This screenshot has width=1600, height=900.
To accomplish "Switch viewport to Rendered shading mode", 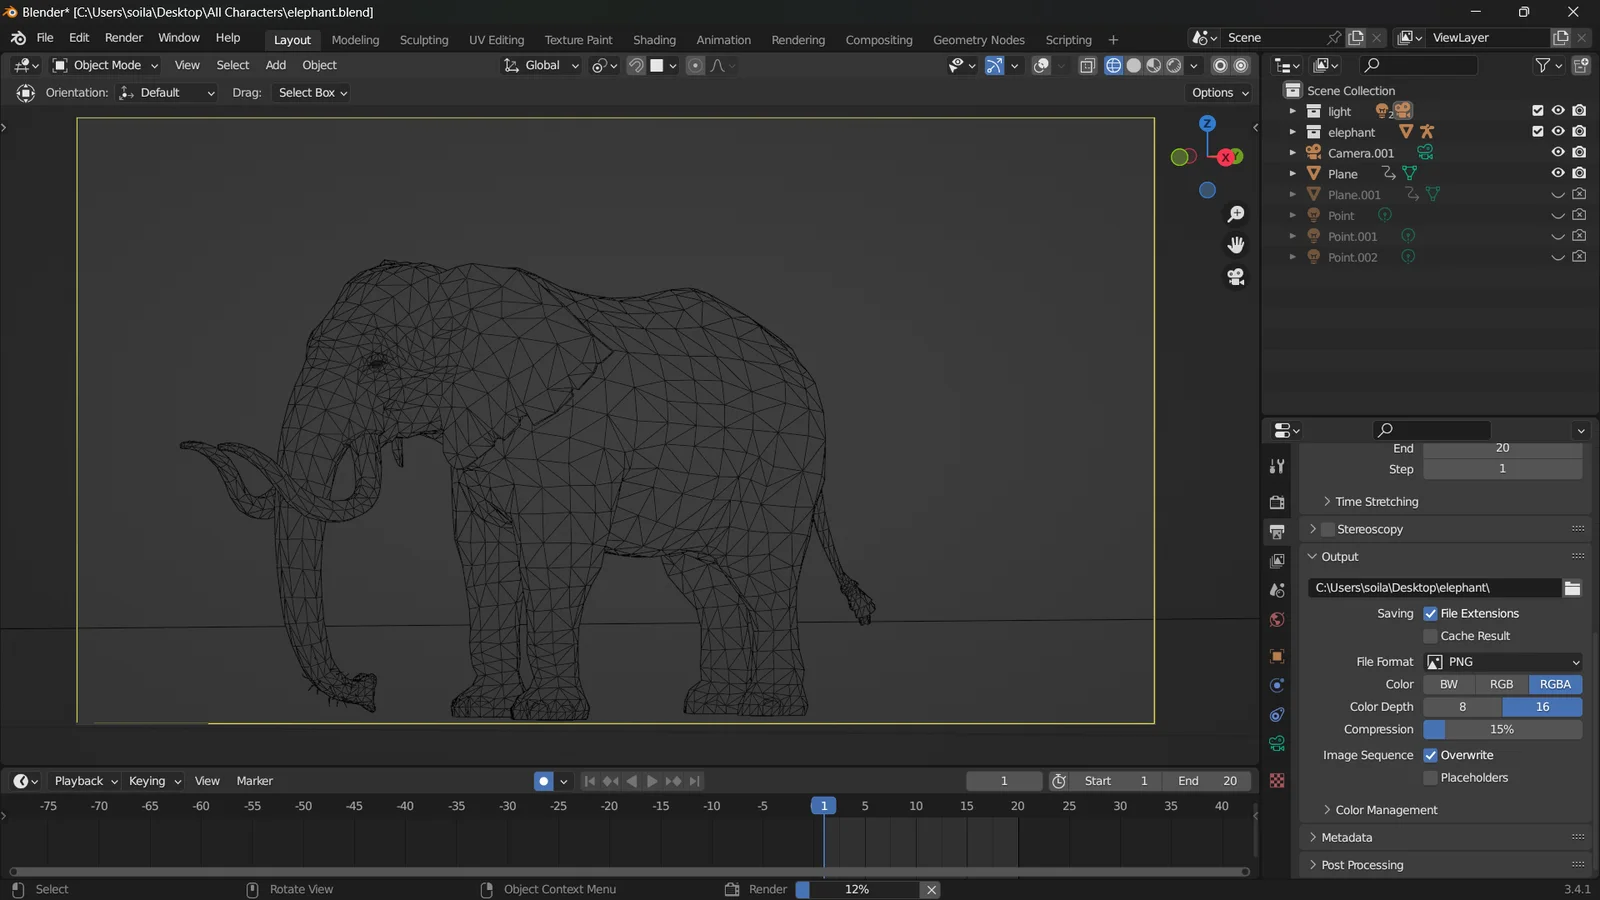I will pyautogui.click(x=1173, y=65).
